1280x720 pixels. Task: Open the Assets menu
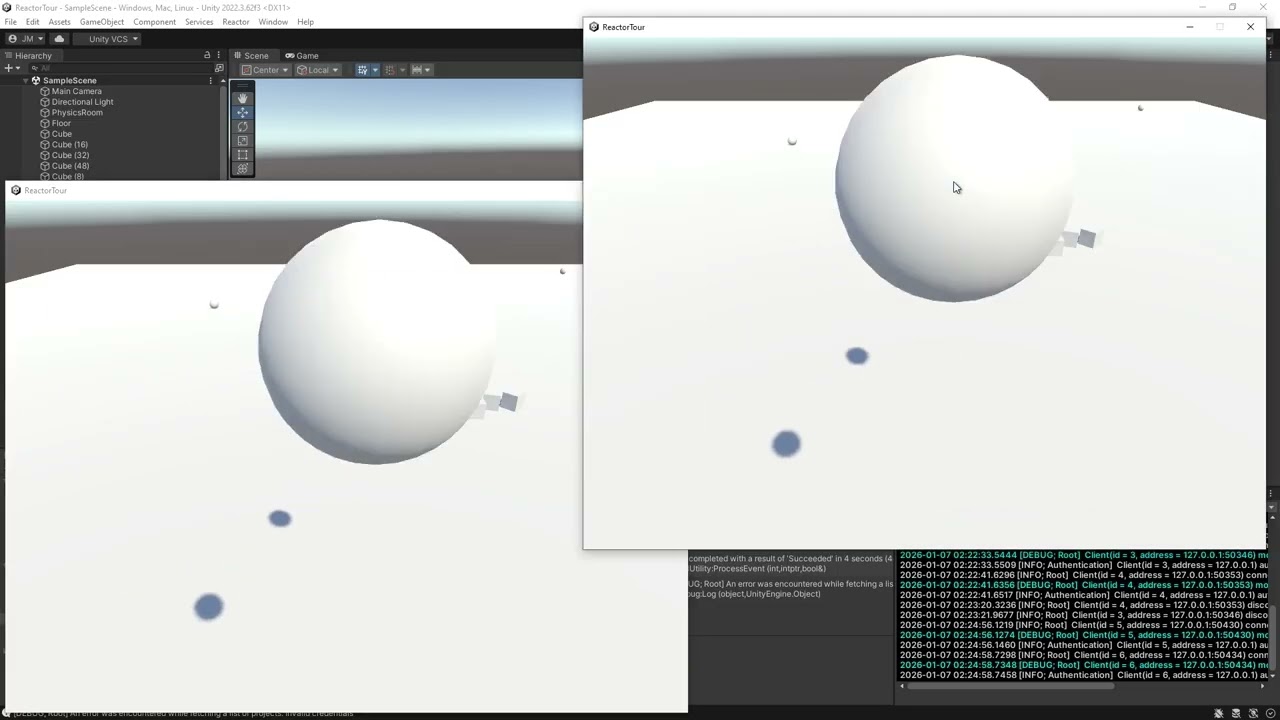pos(59,22)
